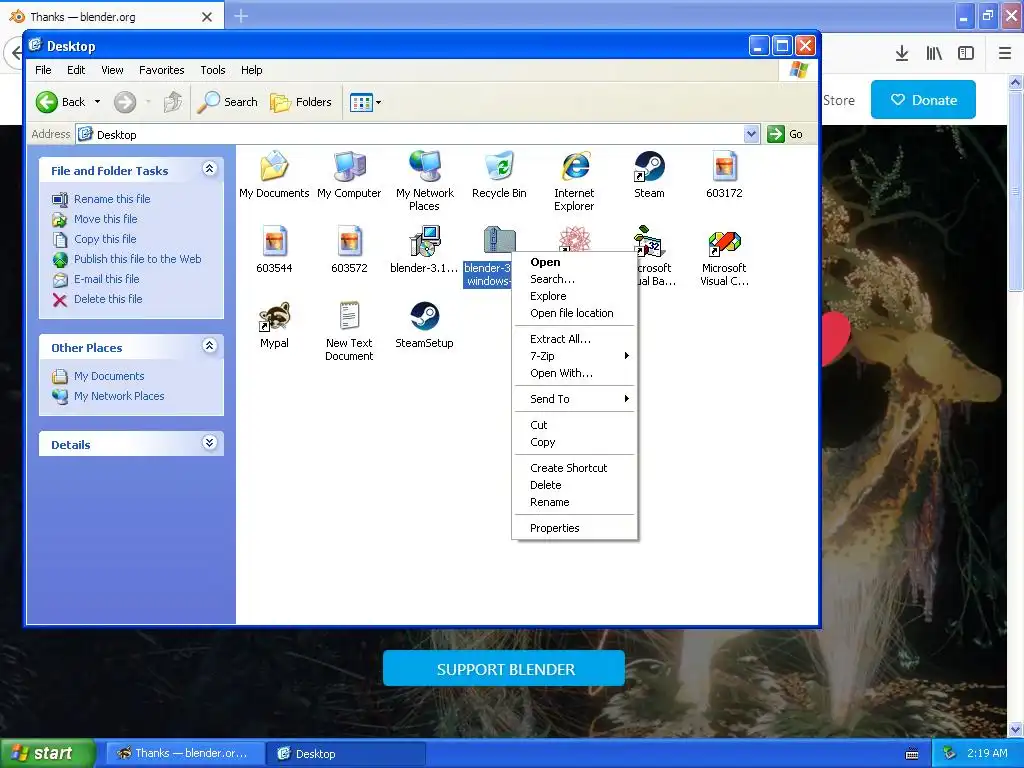Image resolution: width=1024 pixels, height=768 pixels.
Task: Click the Go button beside address bar
Action: (x=786, y=135)
